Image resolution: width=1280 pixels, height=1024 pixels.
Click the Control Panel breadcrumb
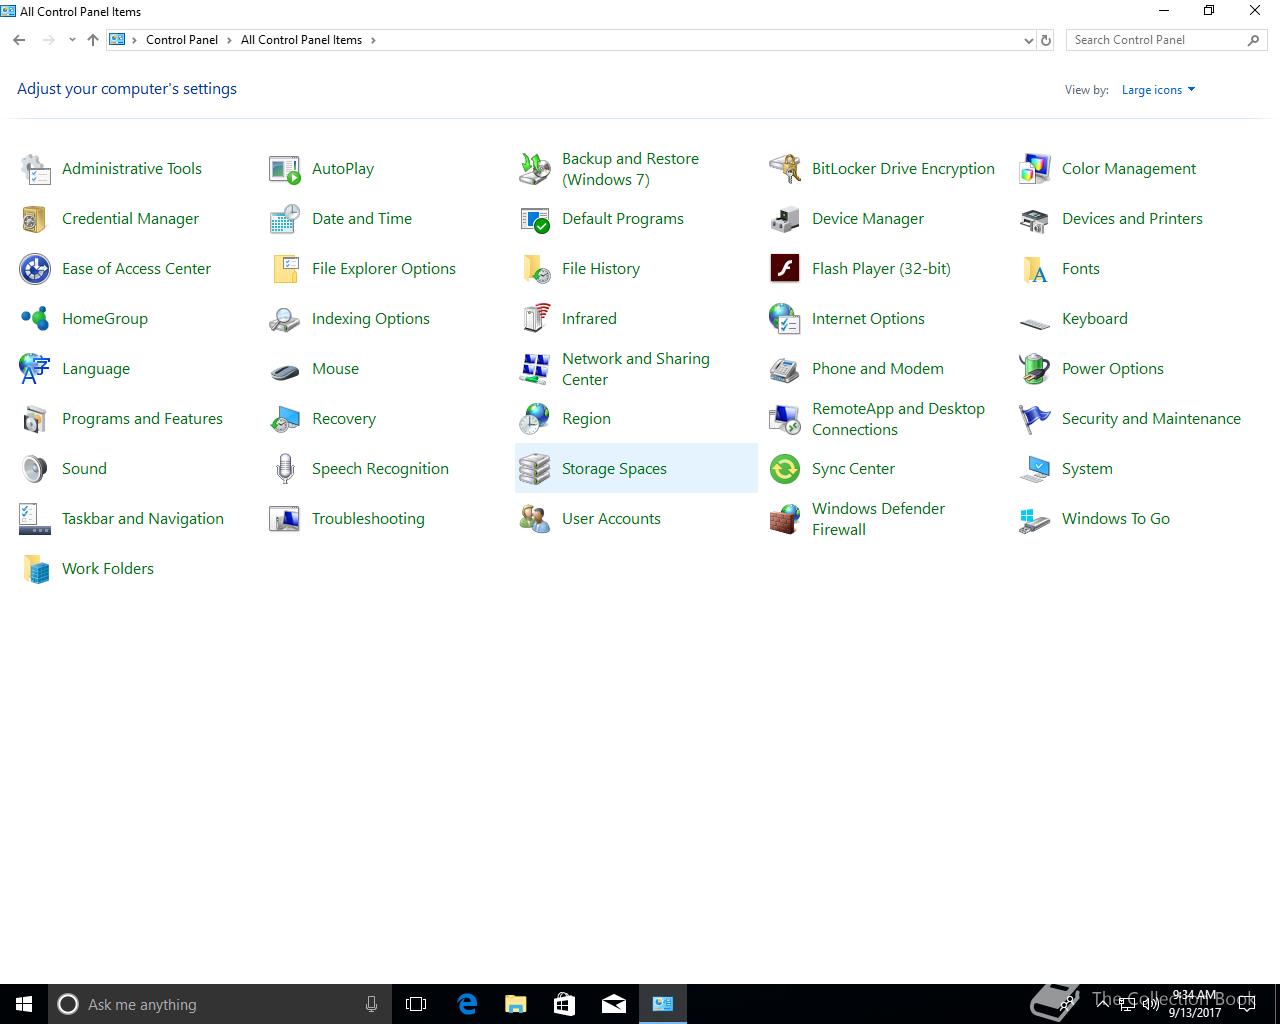click(182, 40)
